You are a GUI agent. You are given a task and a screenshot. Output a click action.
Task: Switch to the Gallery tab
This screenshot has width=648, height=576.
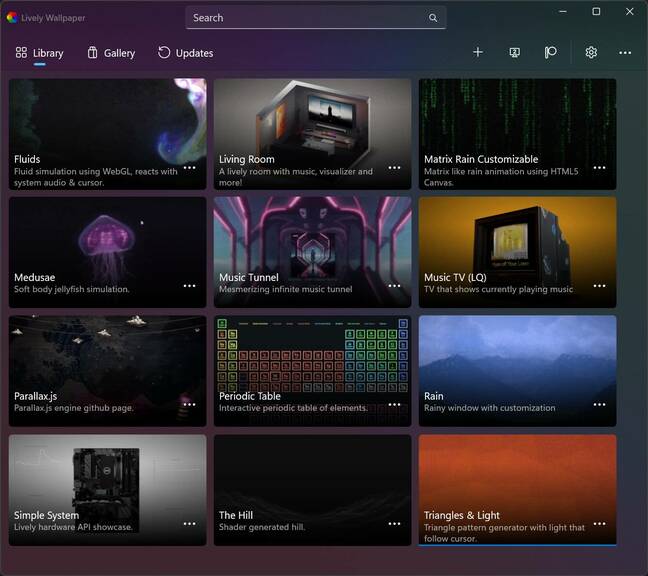111,53
